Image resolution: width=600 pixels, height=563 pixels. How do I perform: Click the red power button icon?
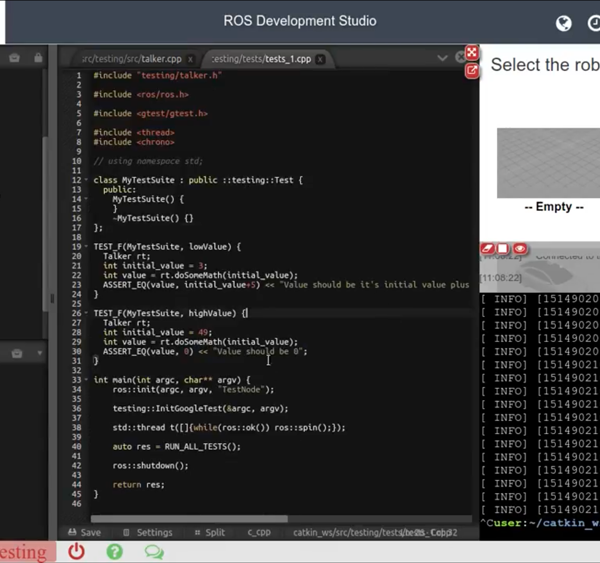tap(76, 552)
